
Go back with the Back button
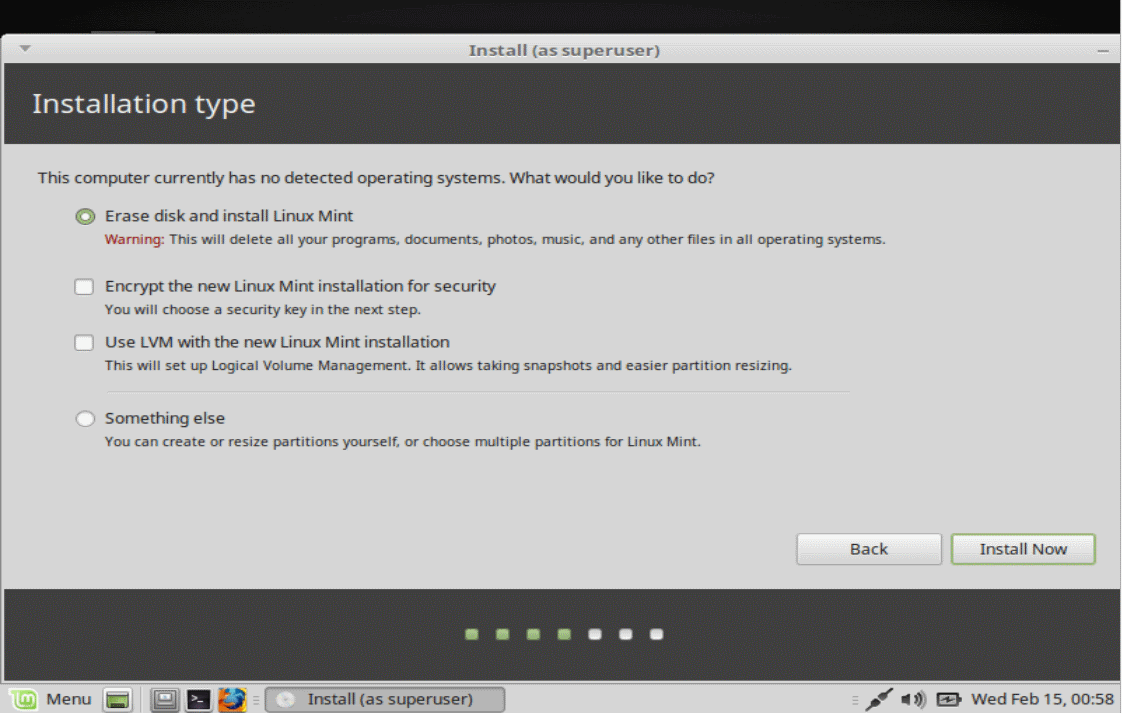869,549
